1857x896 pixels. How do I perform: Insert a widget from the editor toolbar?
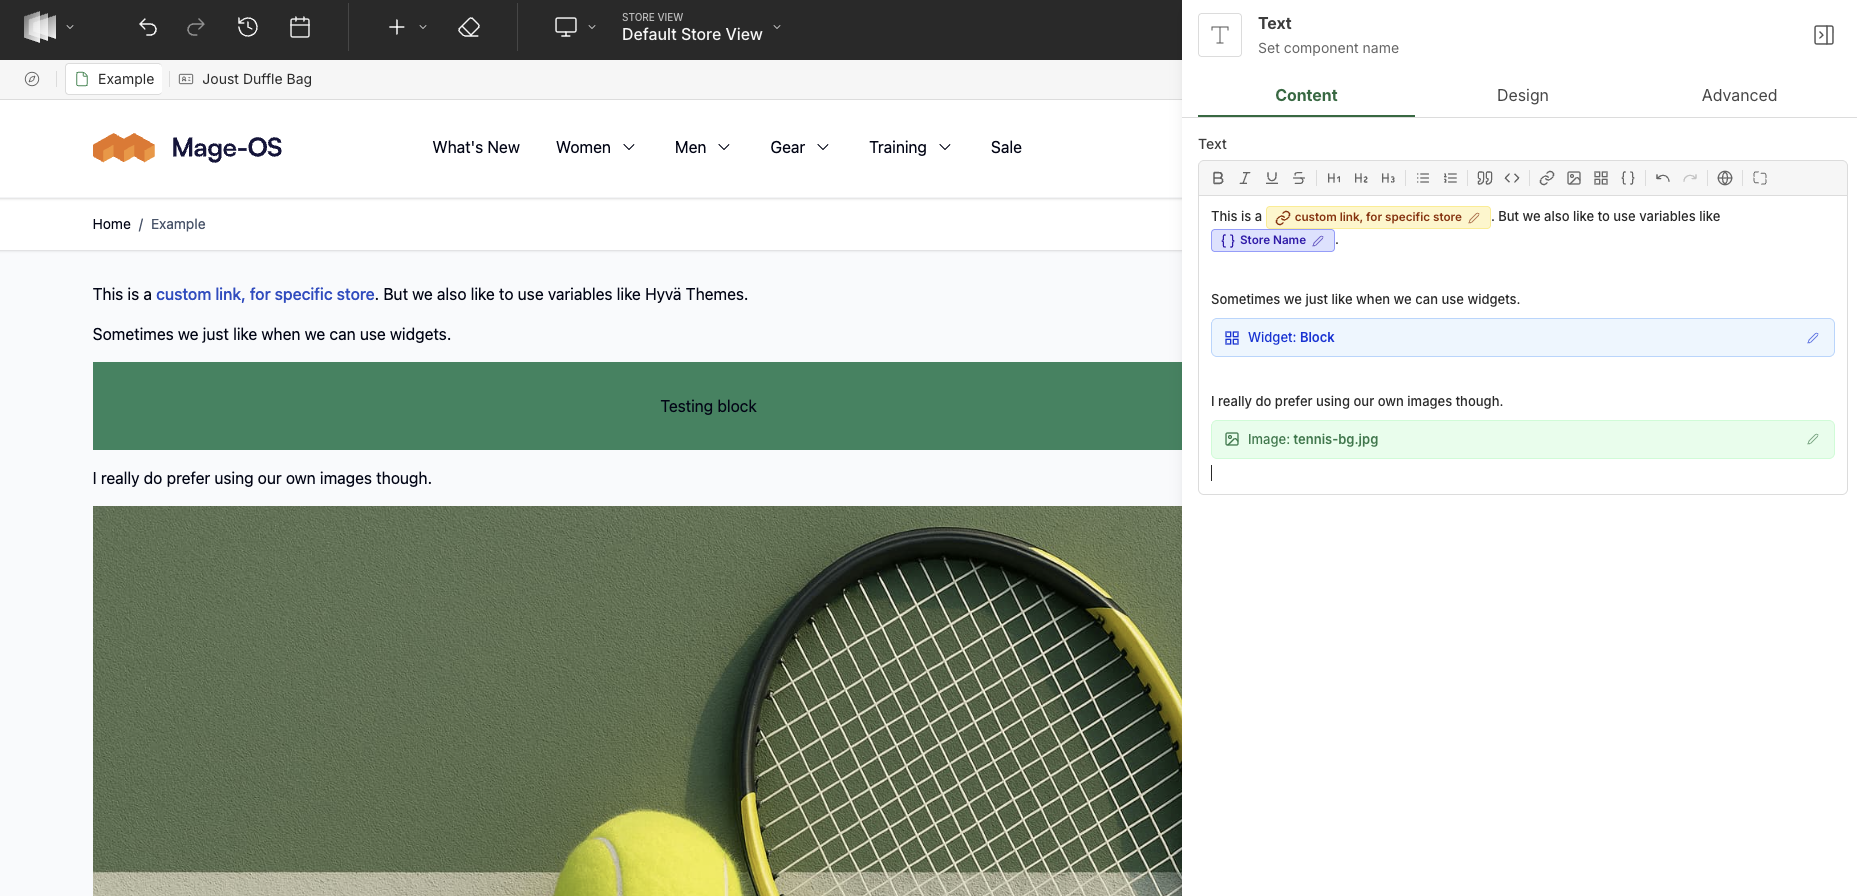[x=1601, y=178]
